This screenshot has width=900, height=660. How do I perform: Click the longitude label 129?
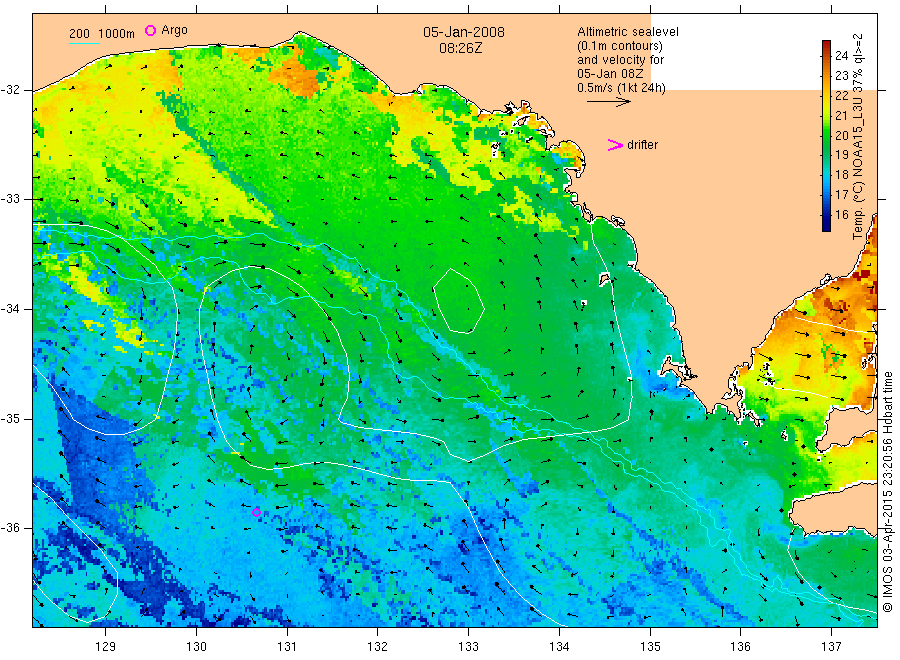[x=106, y=647]
